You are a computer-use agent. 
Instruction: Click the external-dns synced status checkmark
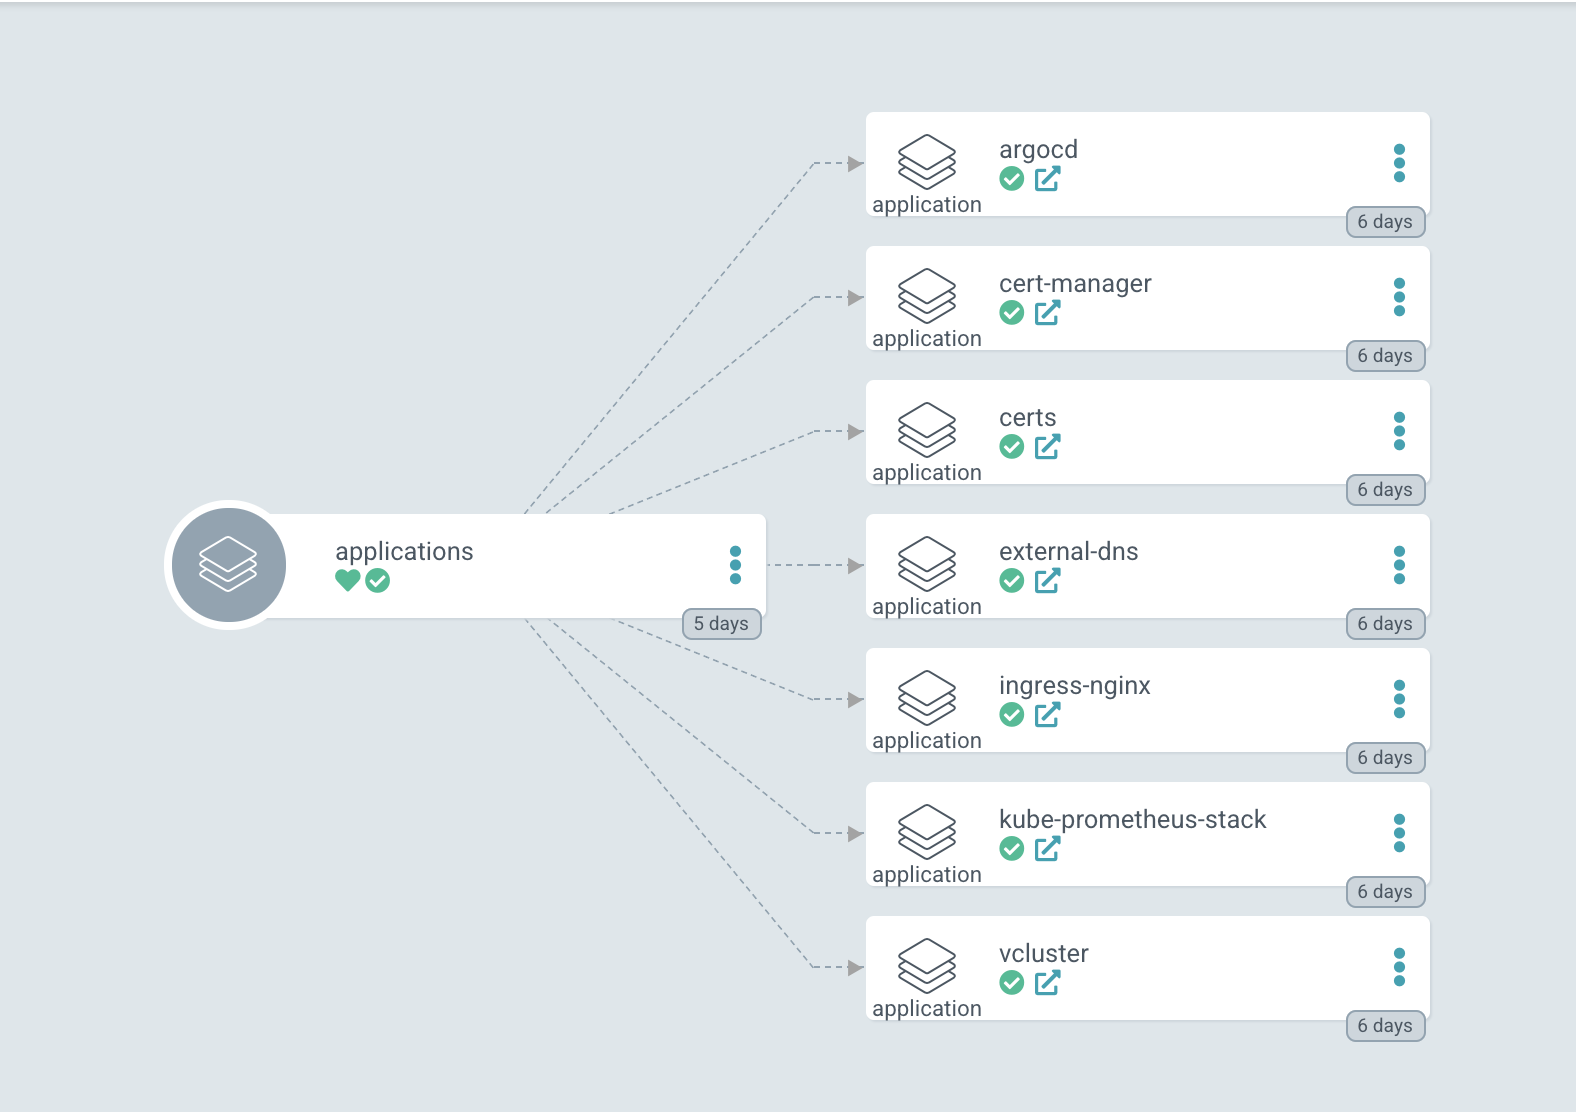pyautogui.click(x=1012, y=581)
